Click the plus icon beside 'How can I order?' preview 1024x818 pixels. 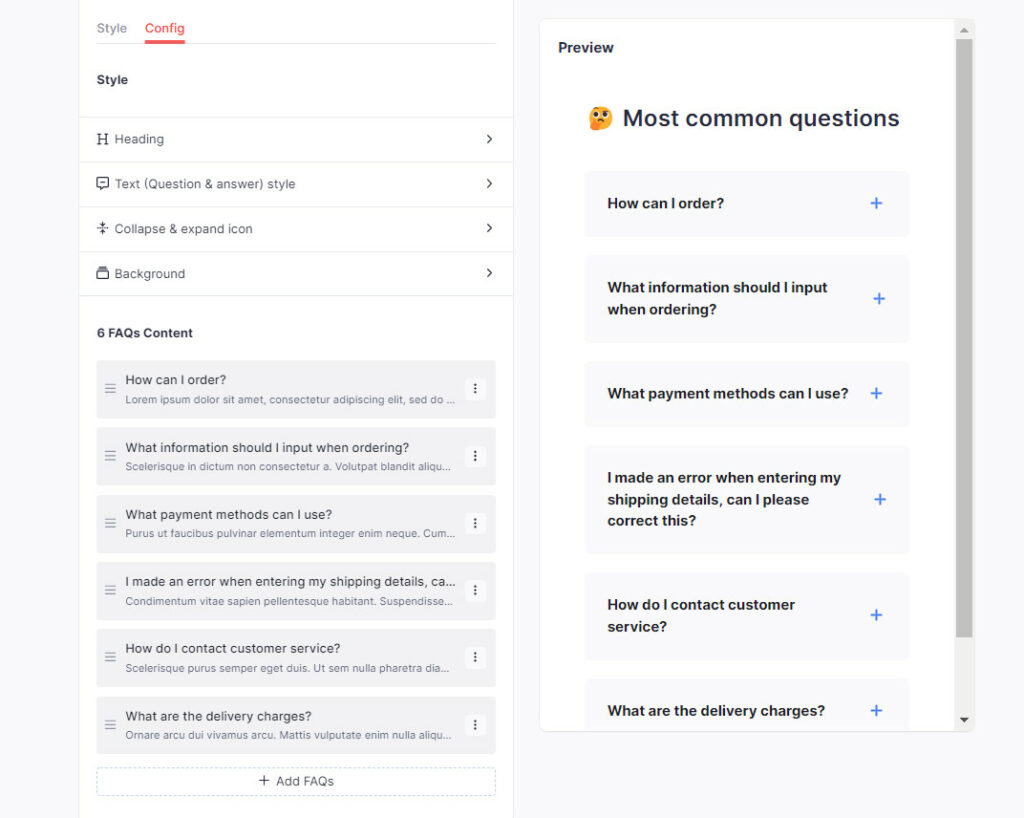[876, 204]
